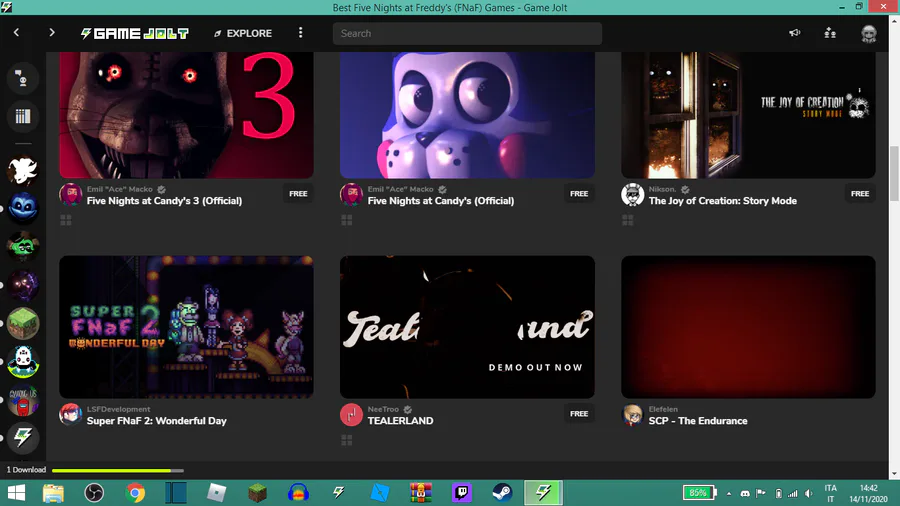Open SCP - The Endurance title link
The height and width of the screenshot is (506, 900).
point(698,421)
